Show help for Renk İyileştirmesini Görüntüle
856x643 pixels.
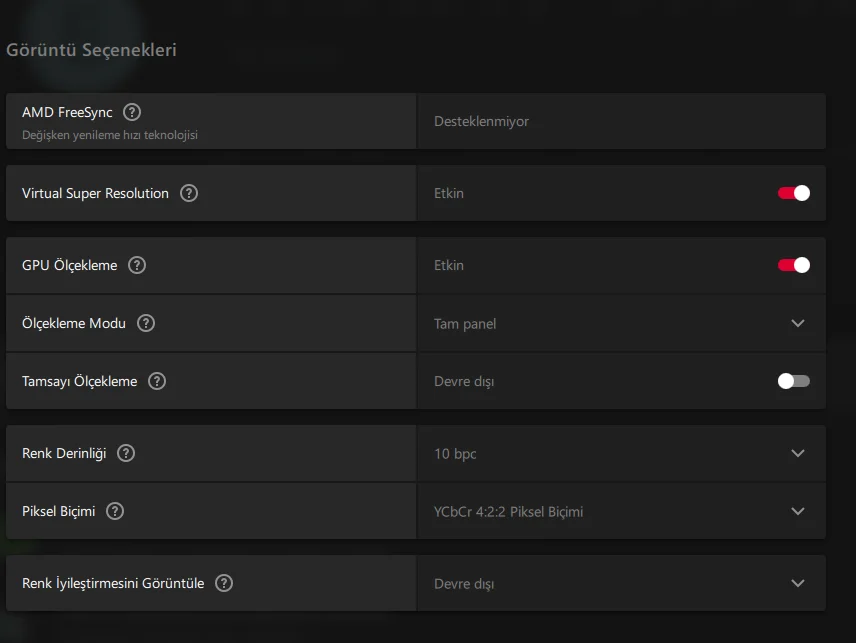click(224, 583)
